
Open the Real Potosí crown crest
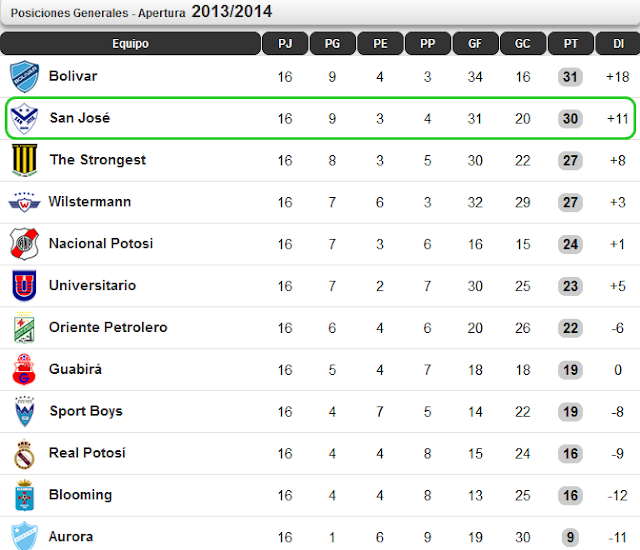click(x=24, y=454)
